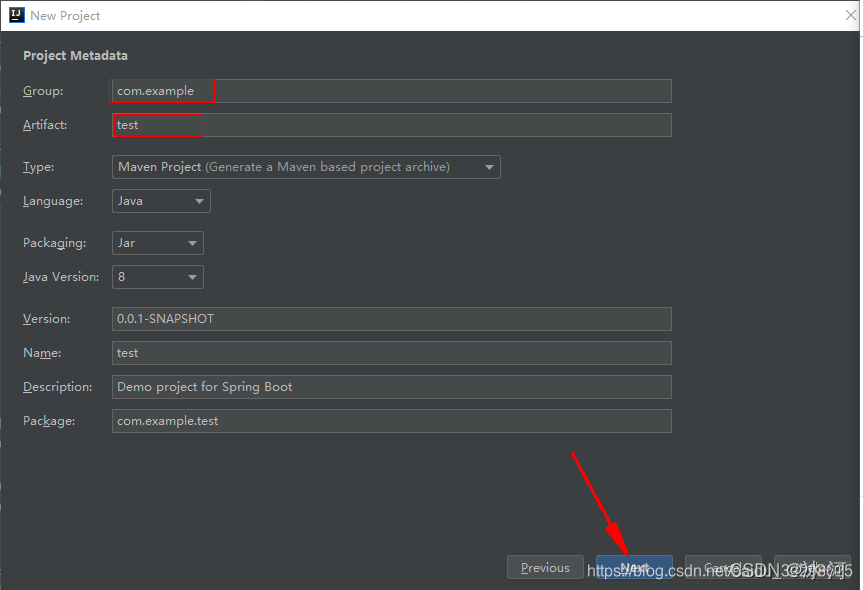Image resolution: width=863 pixels, height=590 pixels.
Task: Open the Packaging dropdown showing Jar
Action: tap(158, 243)
